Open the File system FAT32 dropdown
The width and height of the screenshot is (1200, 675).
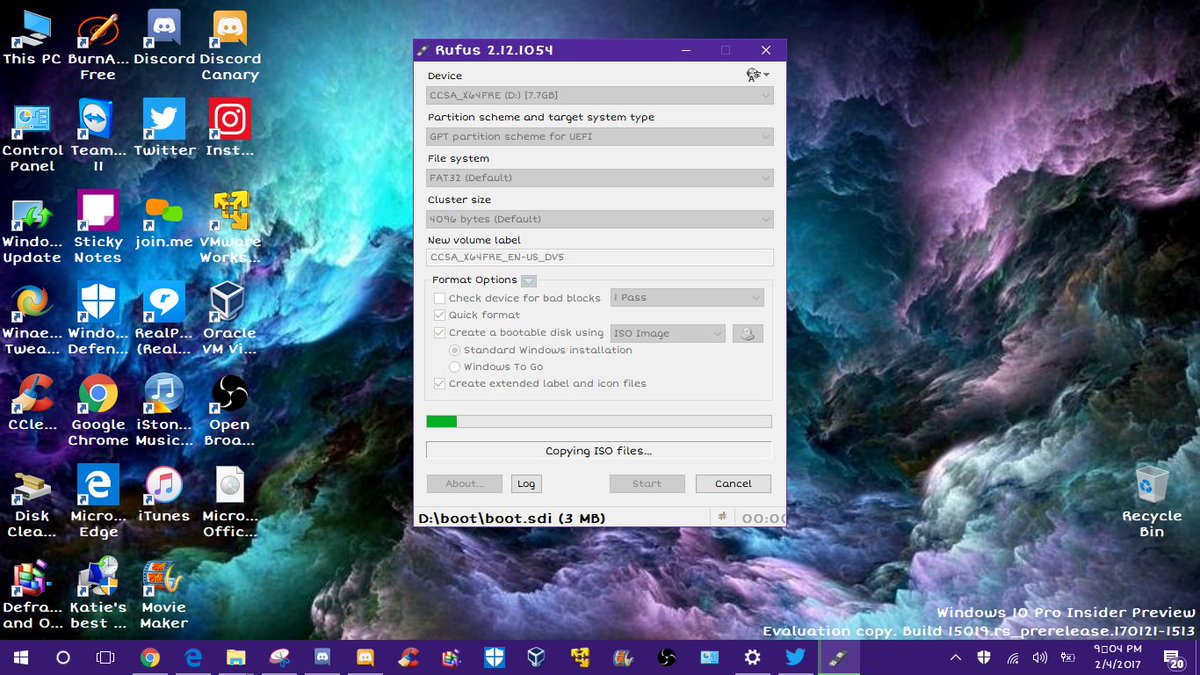pos(600,178)
